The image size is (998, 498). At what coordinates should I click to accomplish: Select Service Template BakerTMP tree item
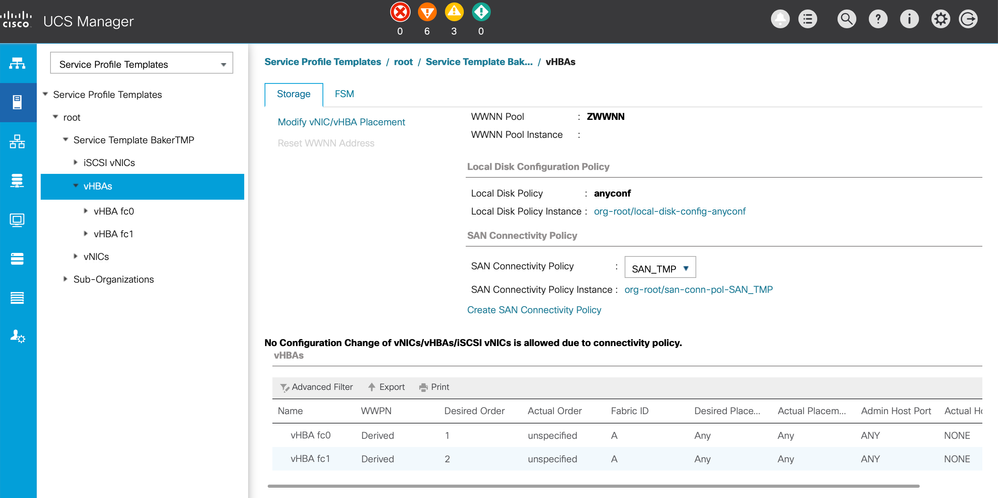coord(134,140)
